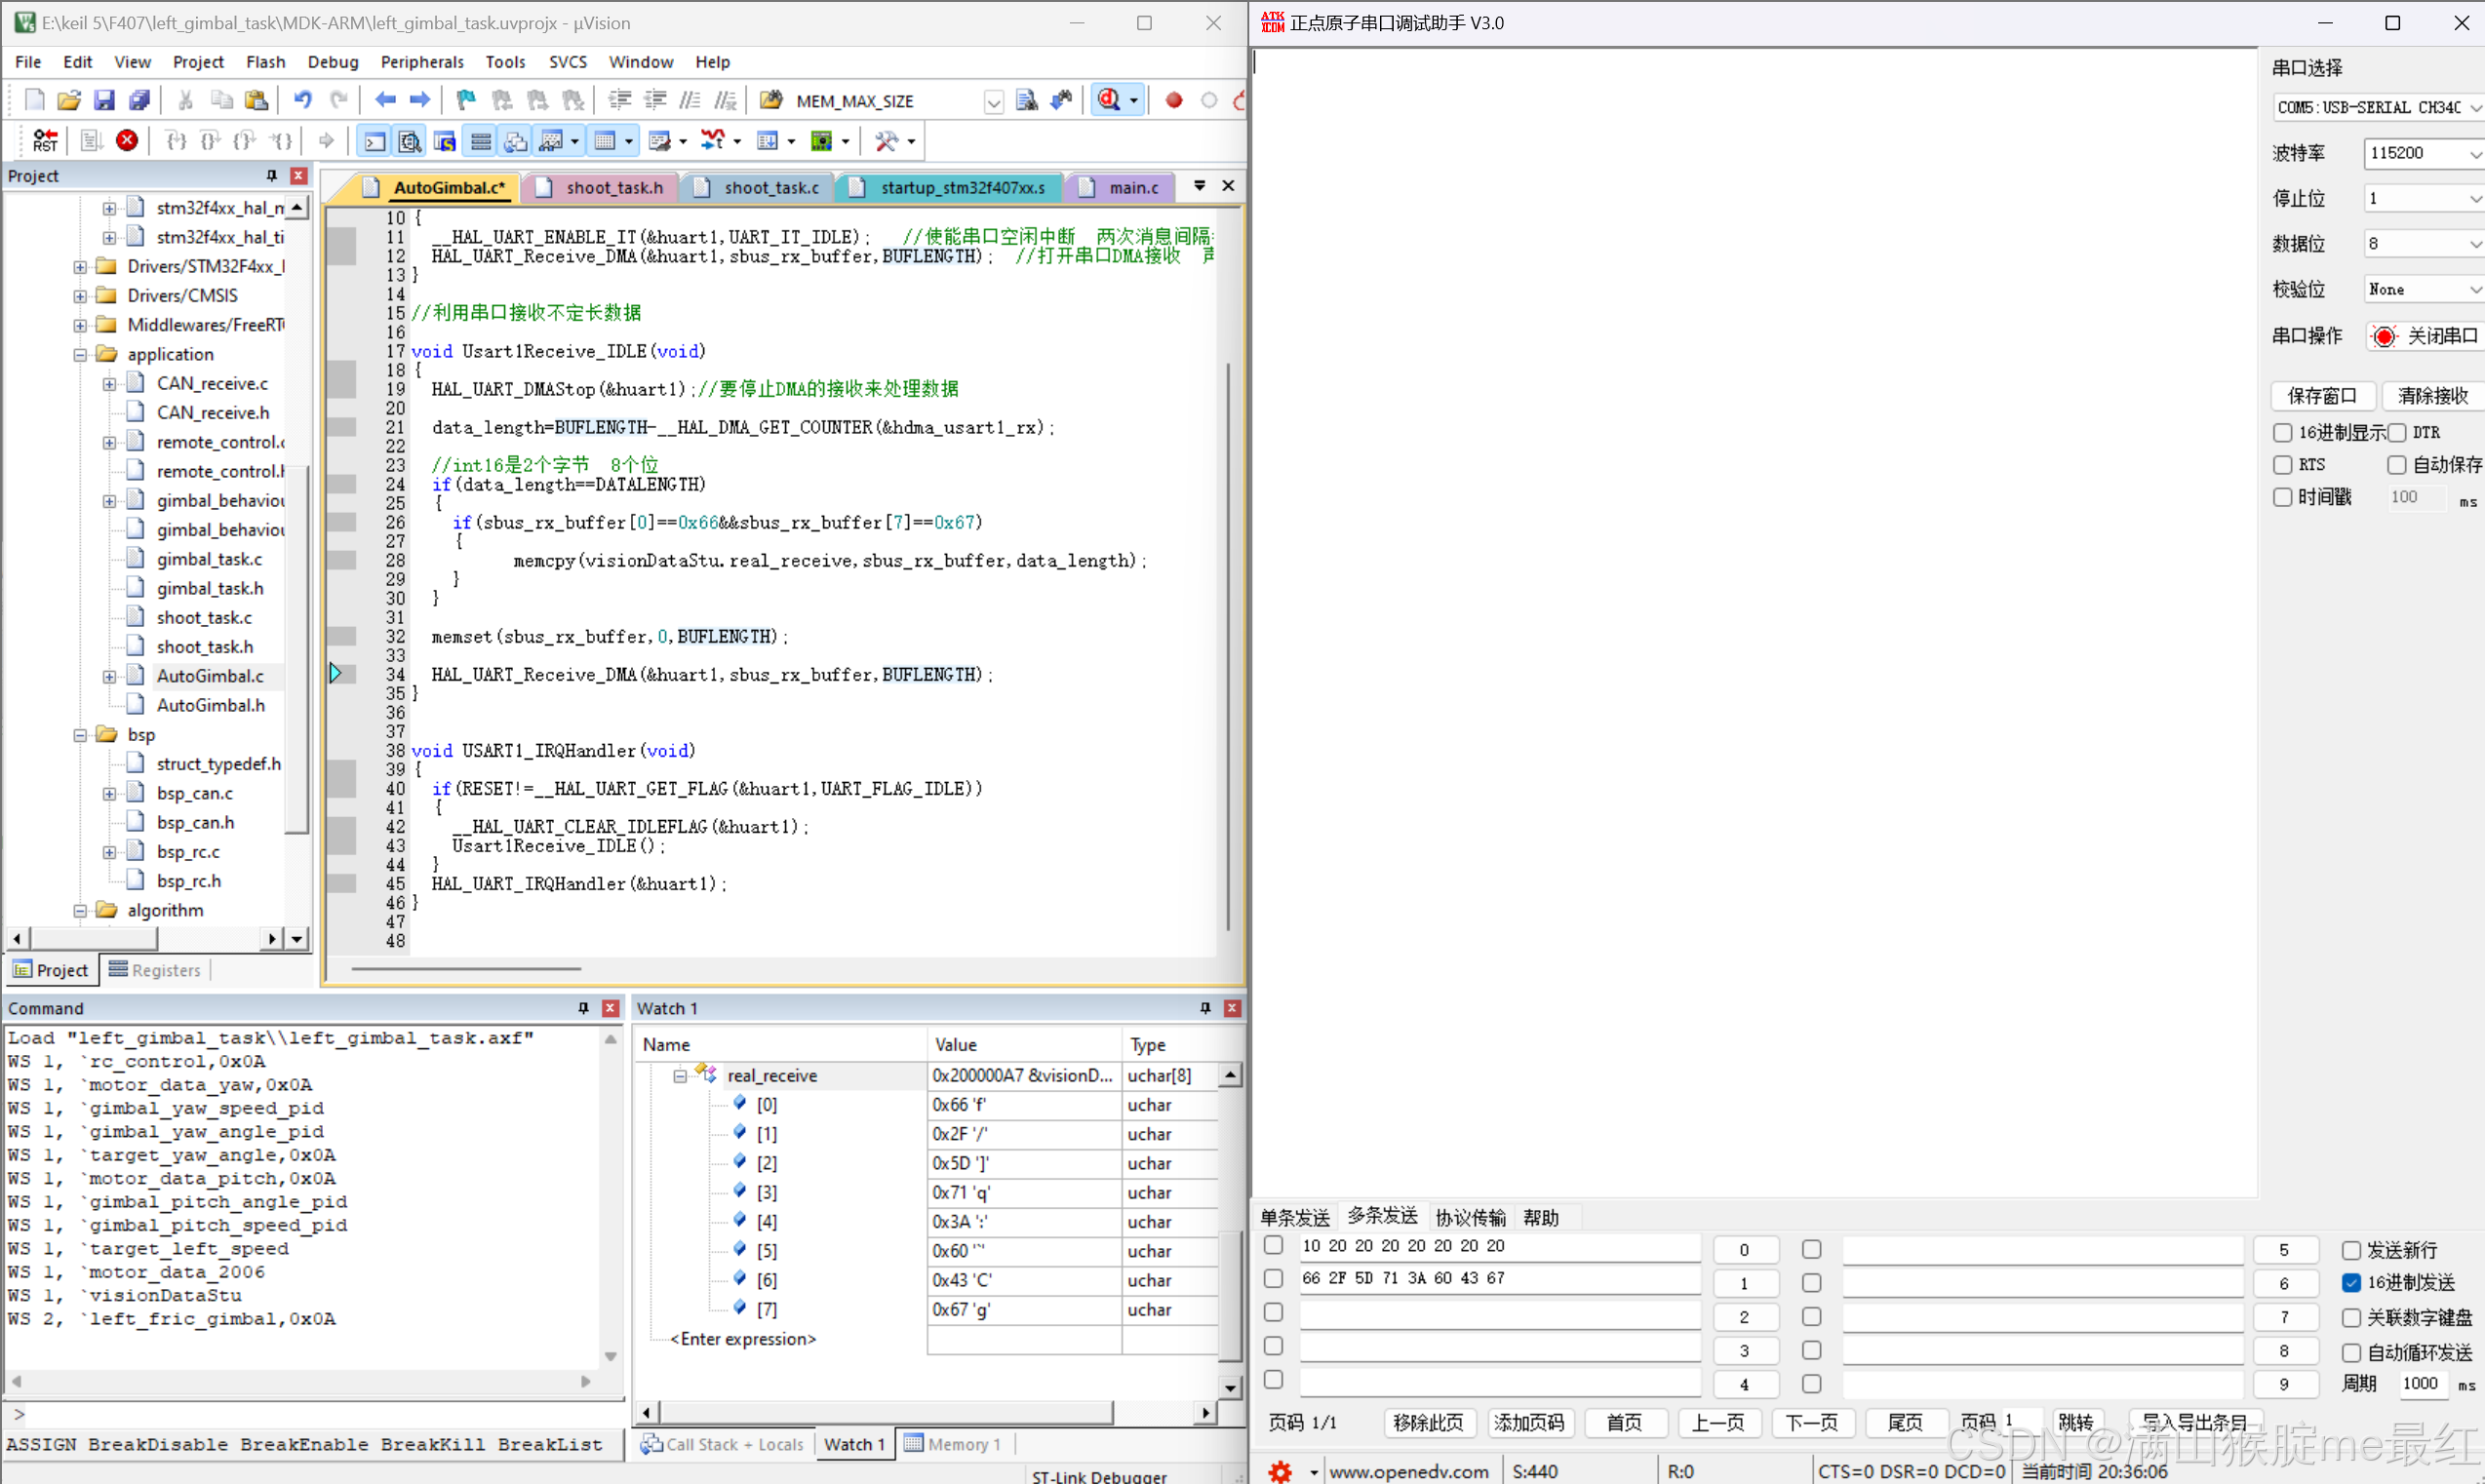The width and height of the screenshot is (2485, 1484).
Task: Click the Insert Bookmark flag icon
Action: click(x=465, y=100)
